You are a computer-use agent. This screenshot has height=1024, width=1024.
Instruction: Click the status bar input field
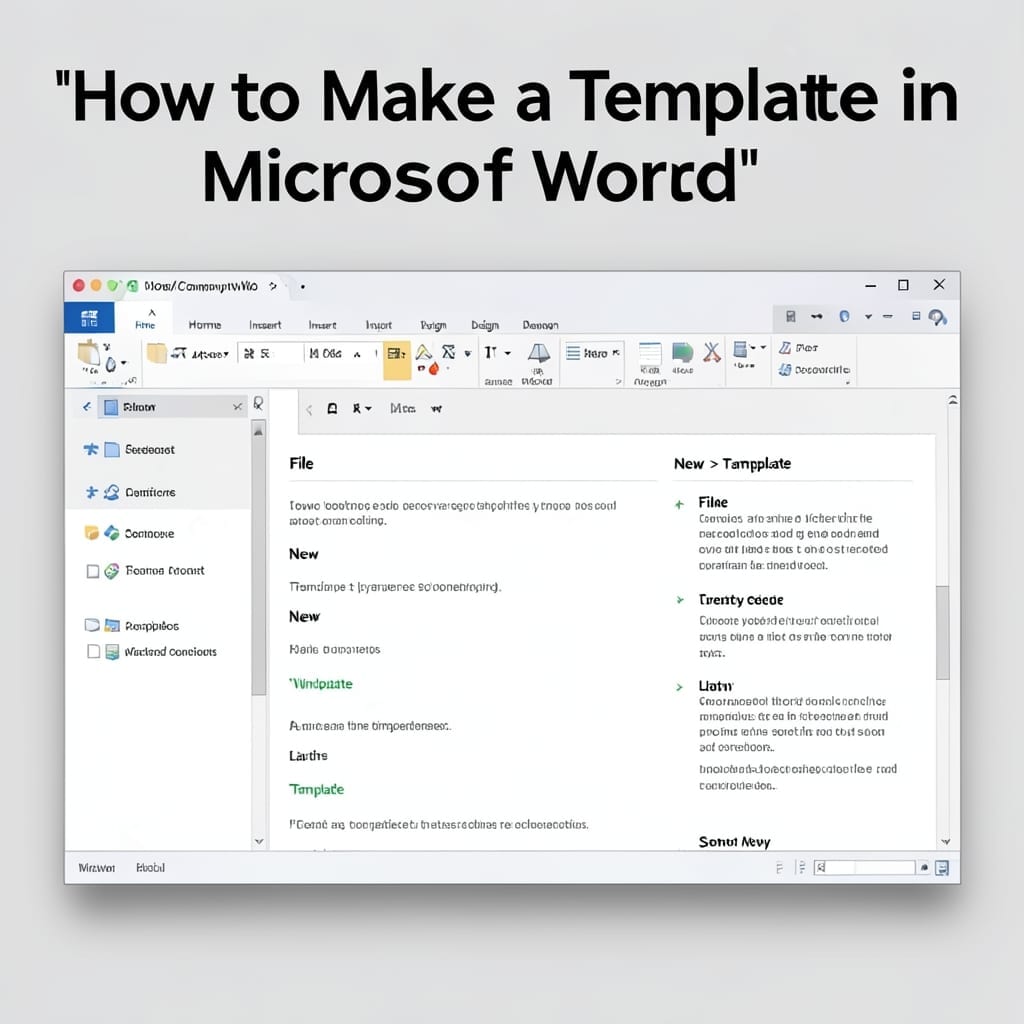point(864,867)
